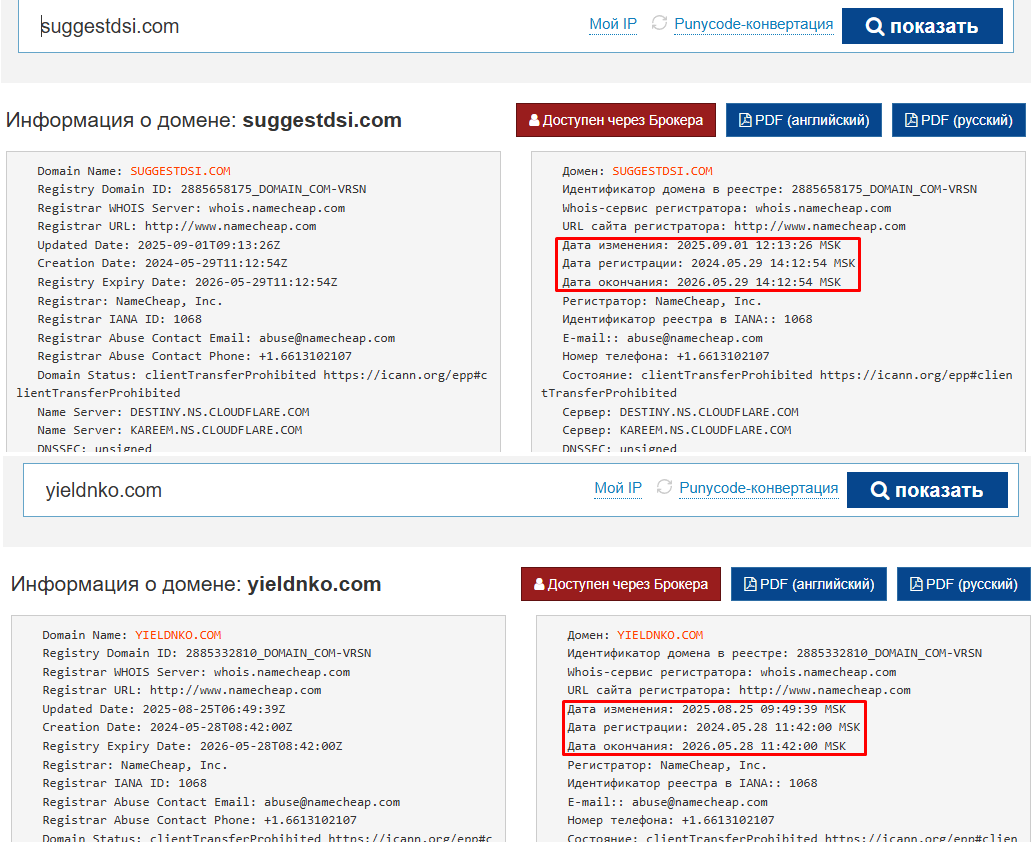Download PDF (русский) for yieldnko.com
The width and height of the screenshot is (1031, 842).
click(x=963, y=584)
